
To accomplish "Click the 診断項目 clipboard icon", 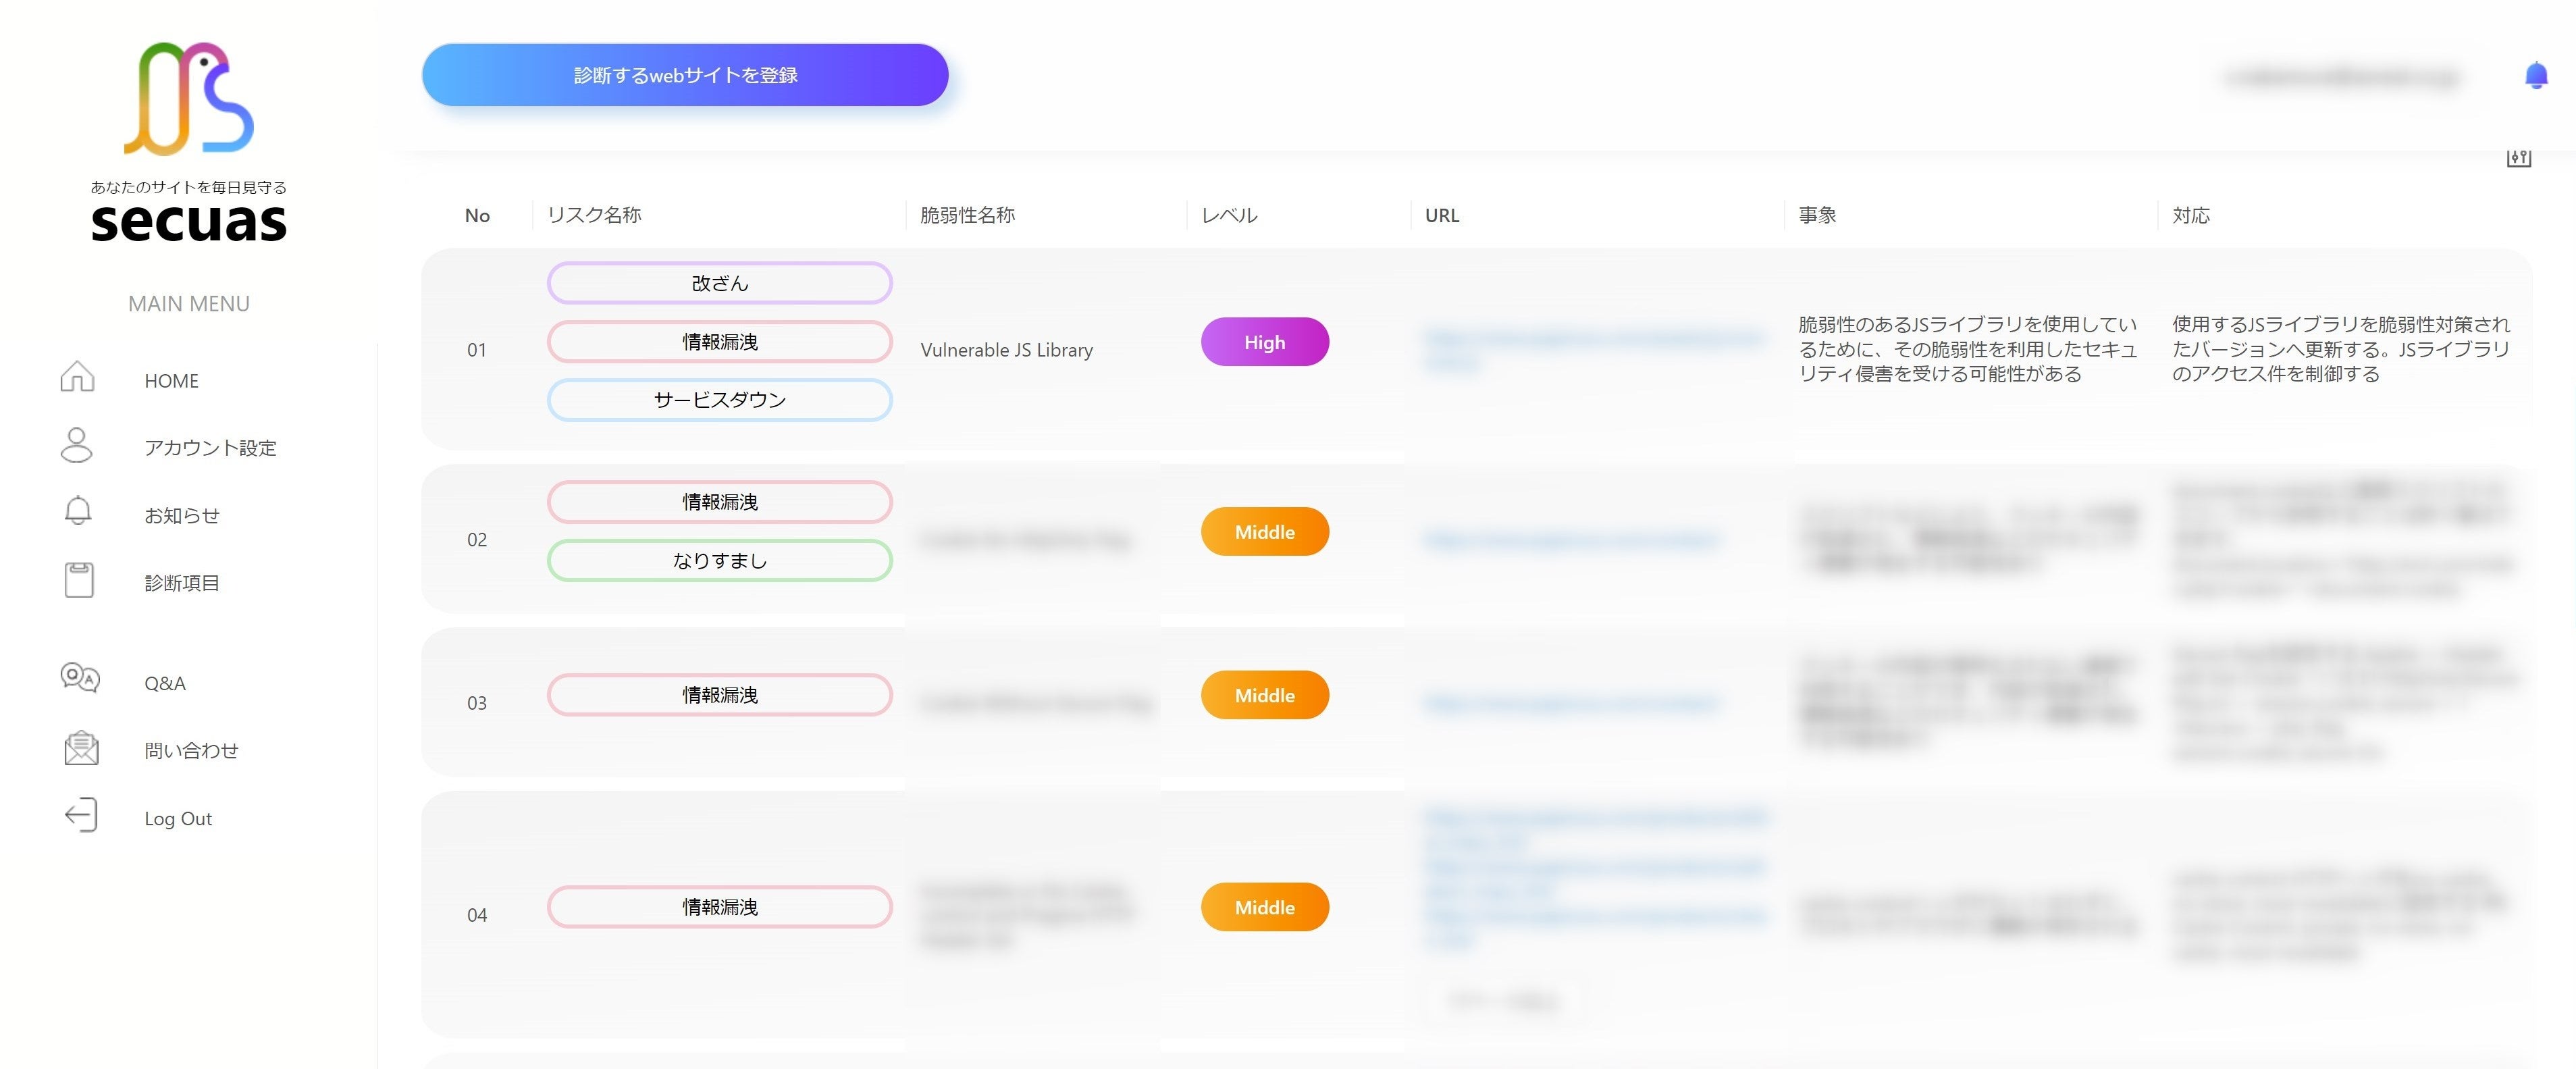I will pyautogui.click(x=79, y=580).
